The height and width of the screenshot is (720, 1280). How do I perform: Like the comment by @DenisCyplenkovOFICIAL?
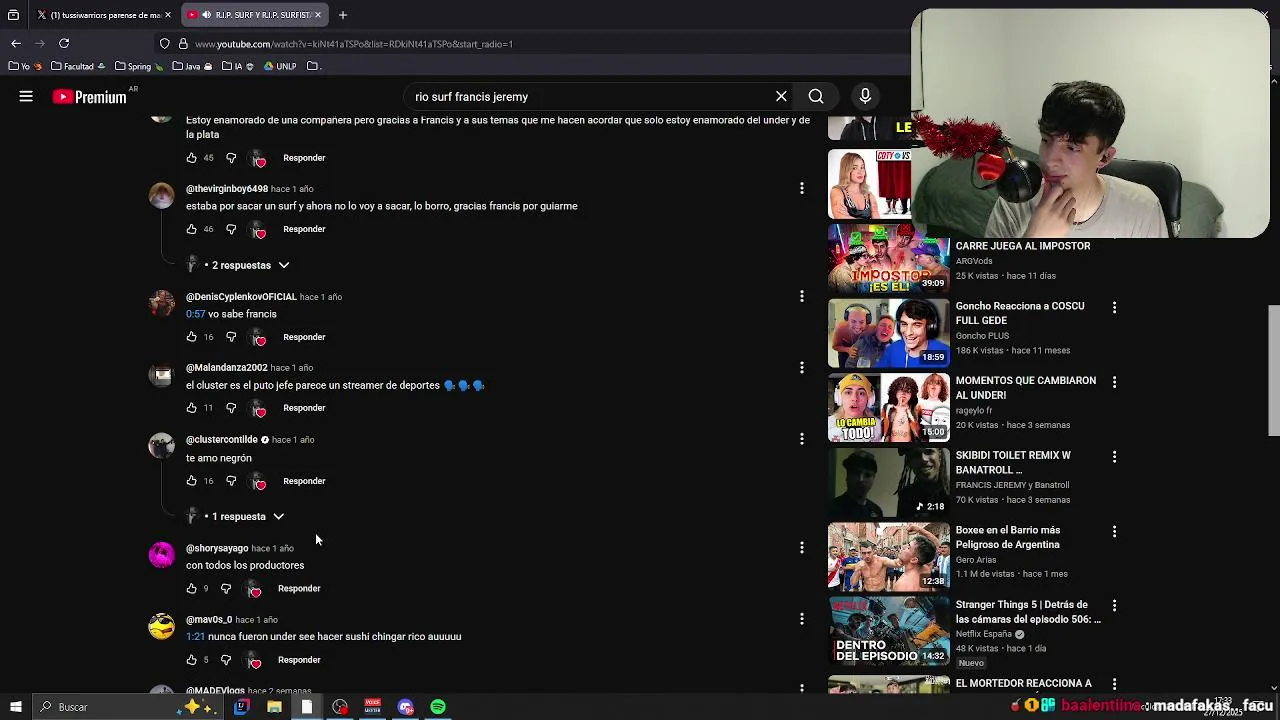(191, 337)
